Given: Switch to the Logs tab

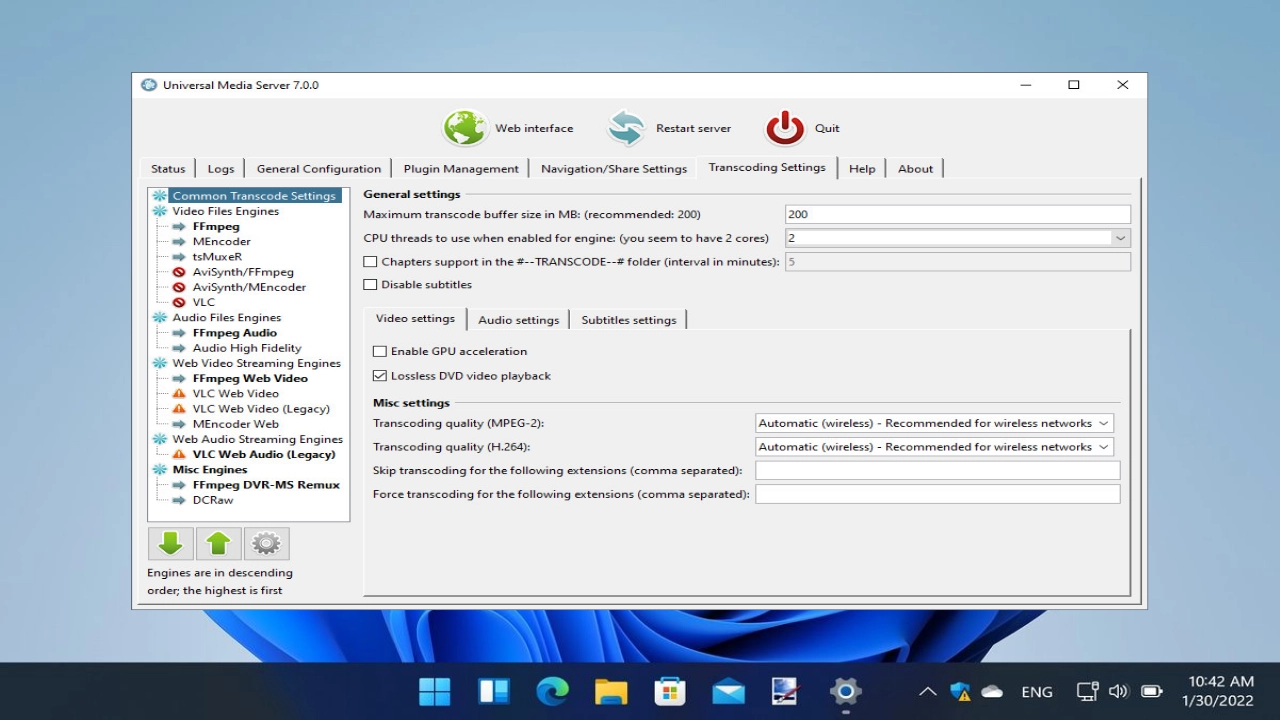Looking at the screenshot, I should tap(221, 169).
